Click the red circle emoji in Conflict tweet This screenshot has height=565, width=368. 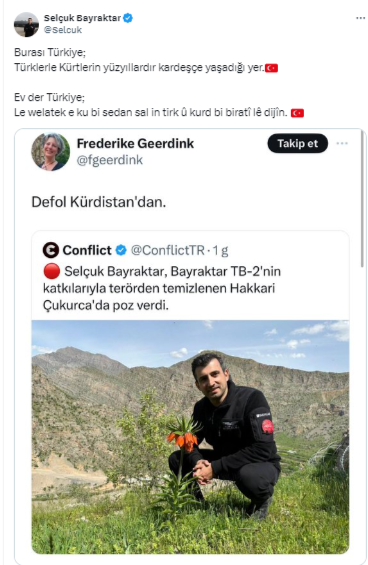(52, 271)
